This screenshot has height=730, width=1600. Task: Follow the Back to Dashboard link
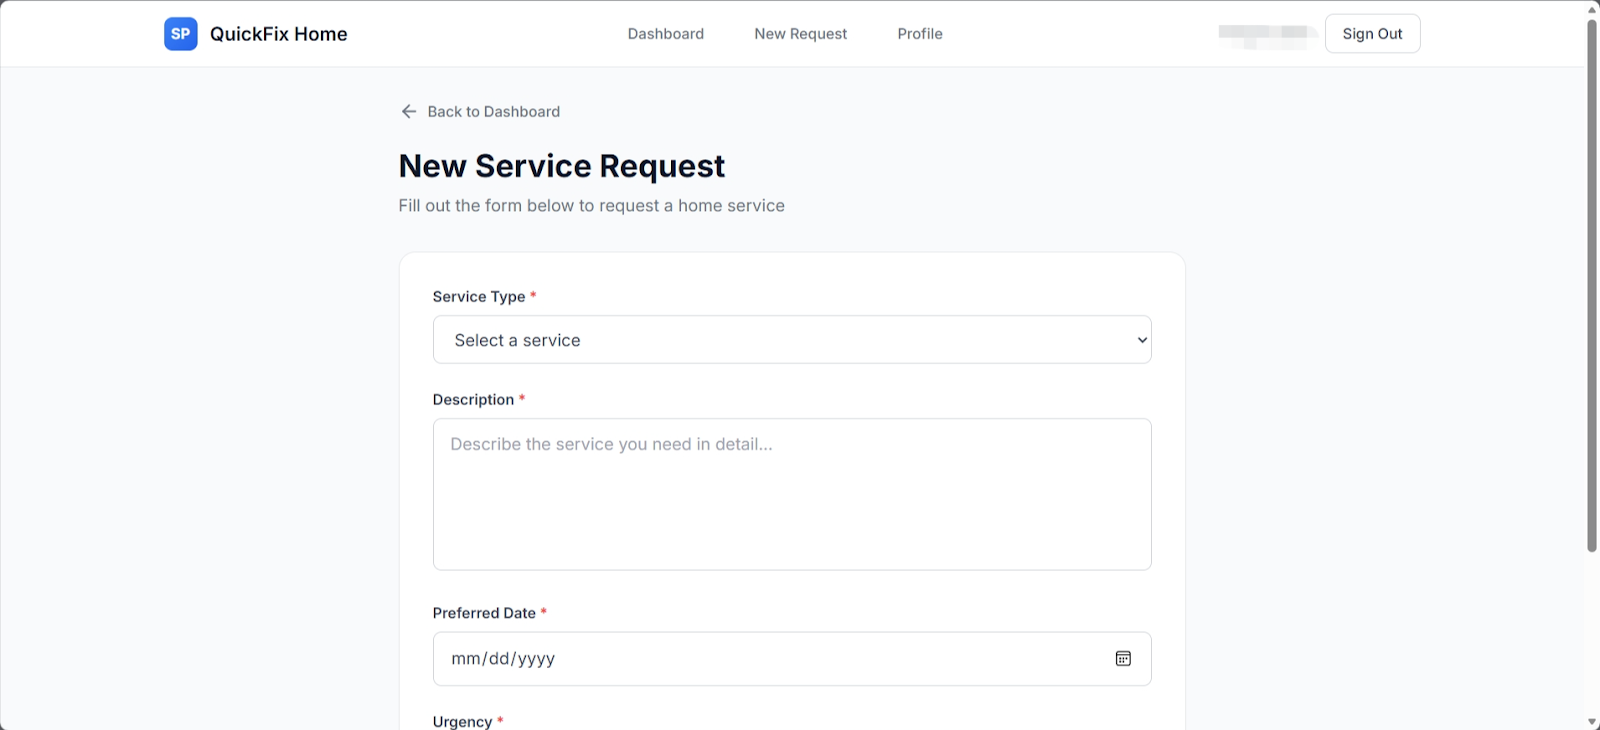point(480,112)
